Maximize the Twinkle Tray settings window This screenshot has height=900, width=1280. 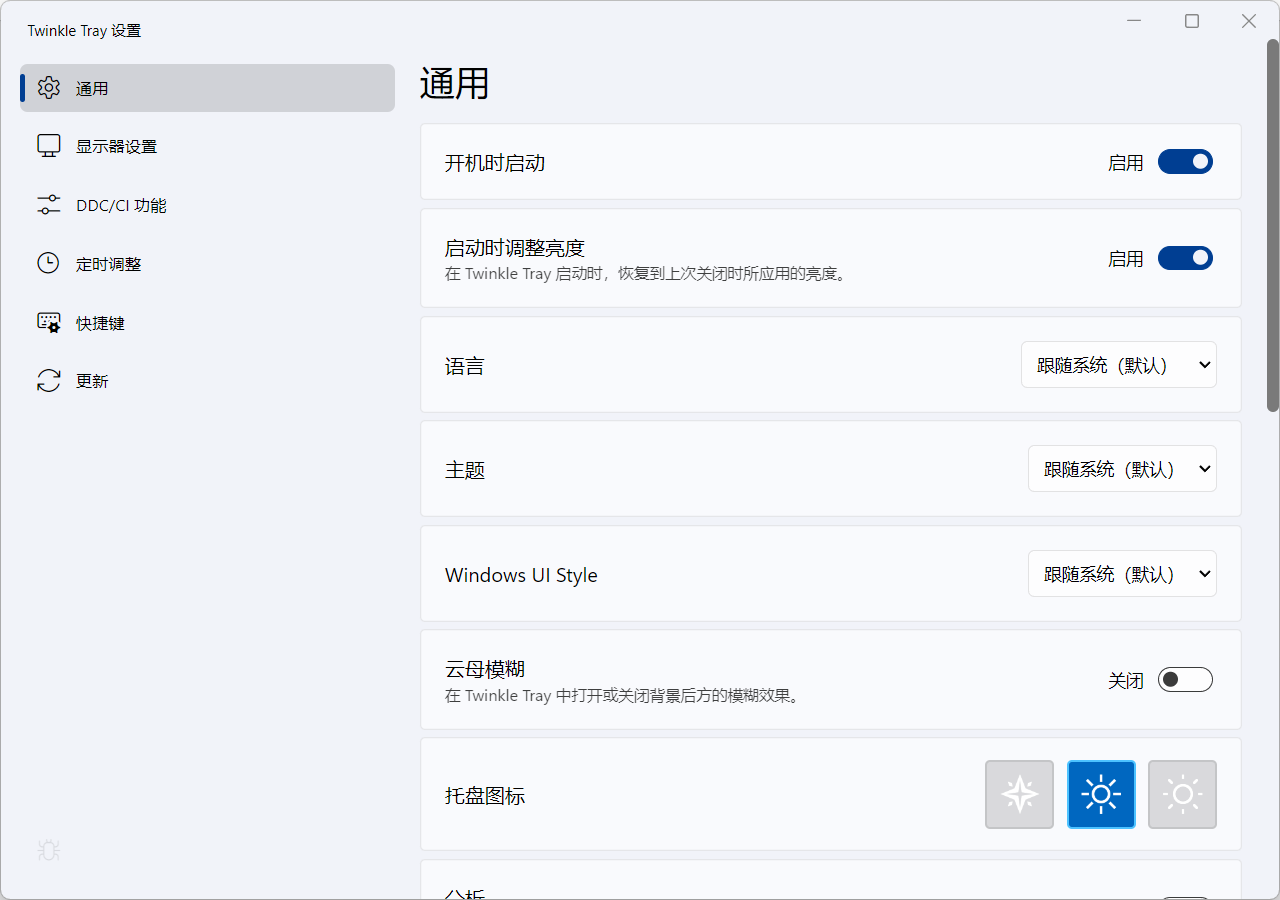[1192, 21]
